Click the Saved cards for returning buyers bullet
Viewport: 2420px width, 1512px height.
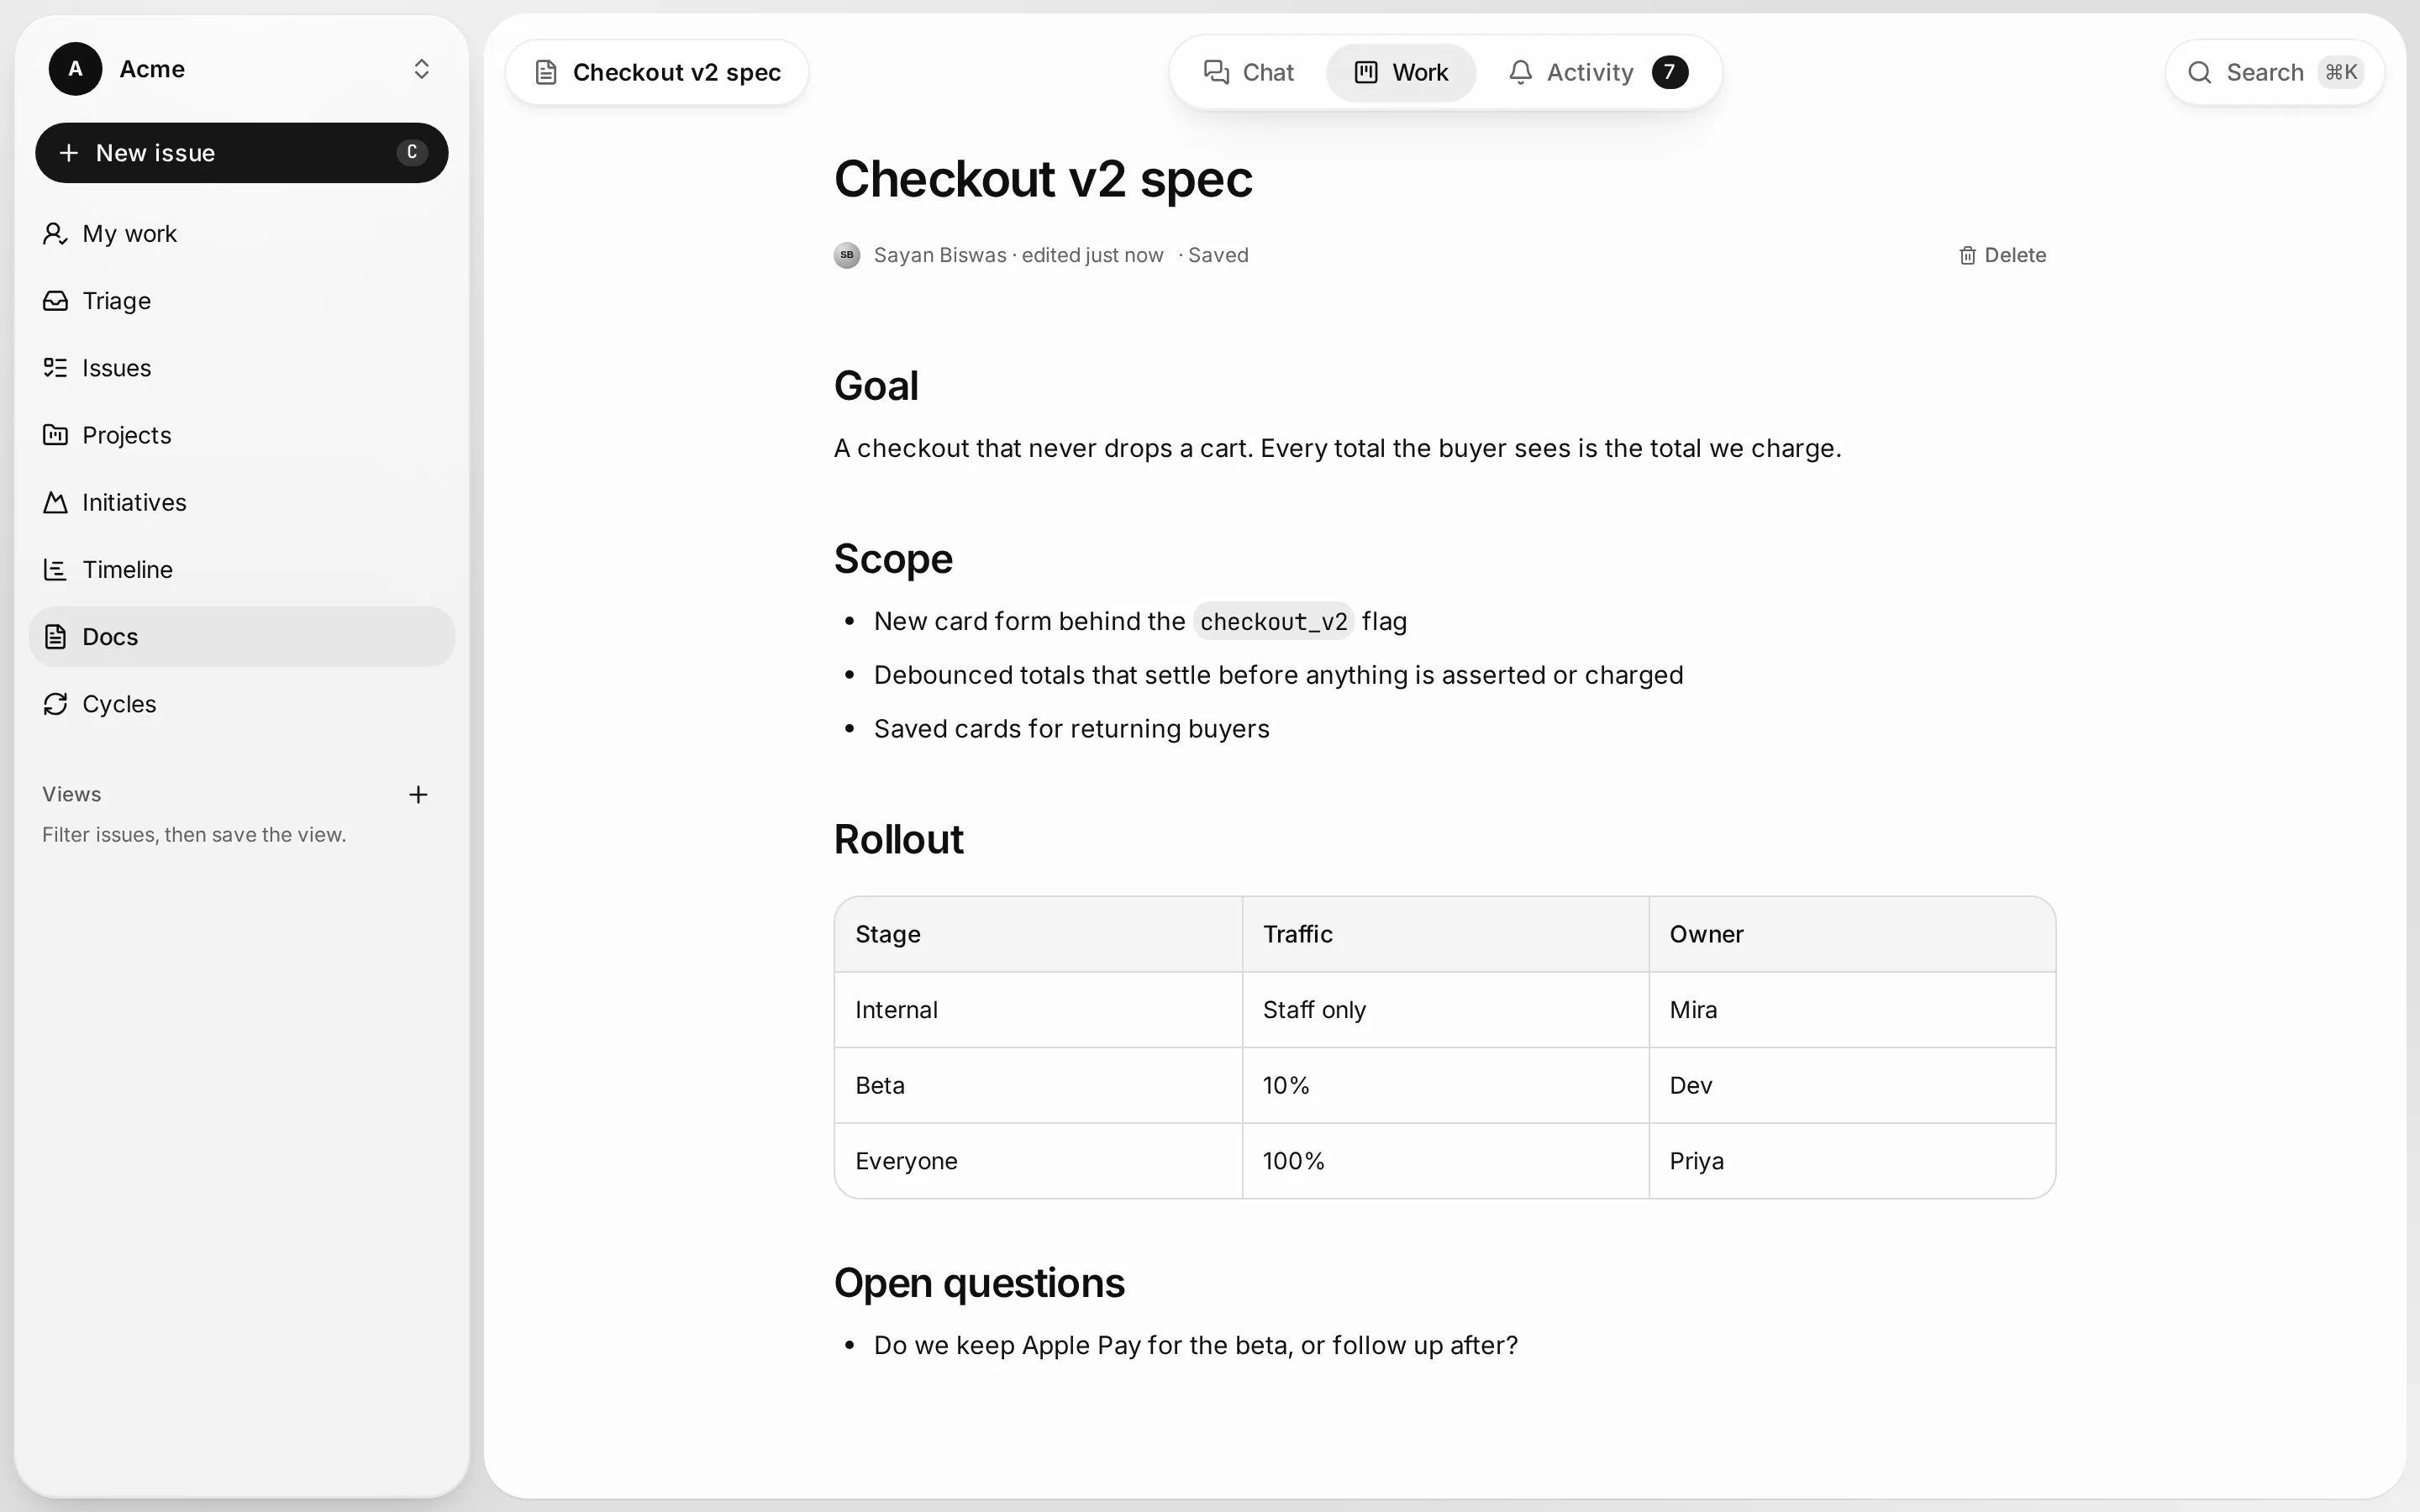click(x=1071, y=729)
